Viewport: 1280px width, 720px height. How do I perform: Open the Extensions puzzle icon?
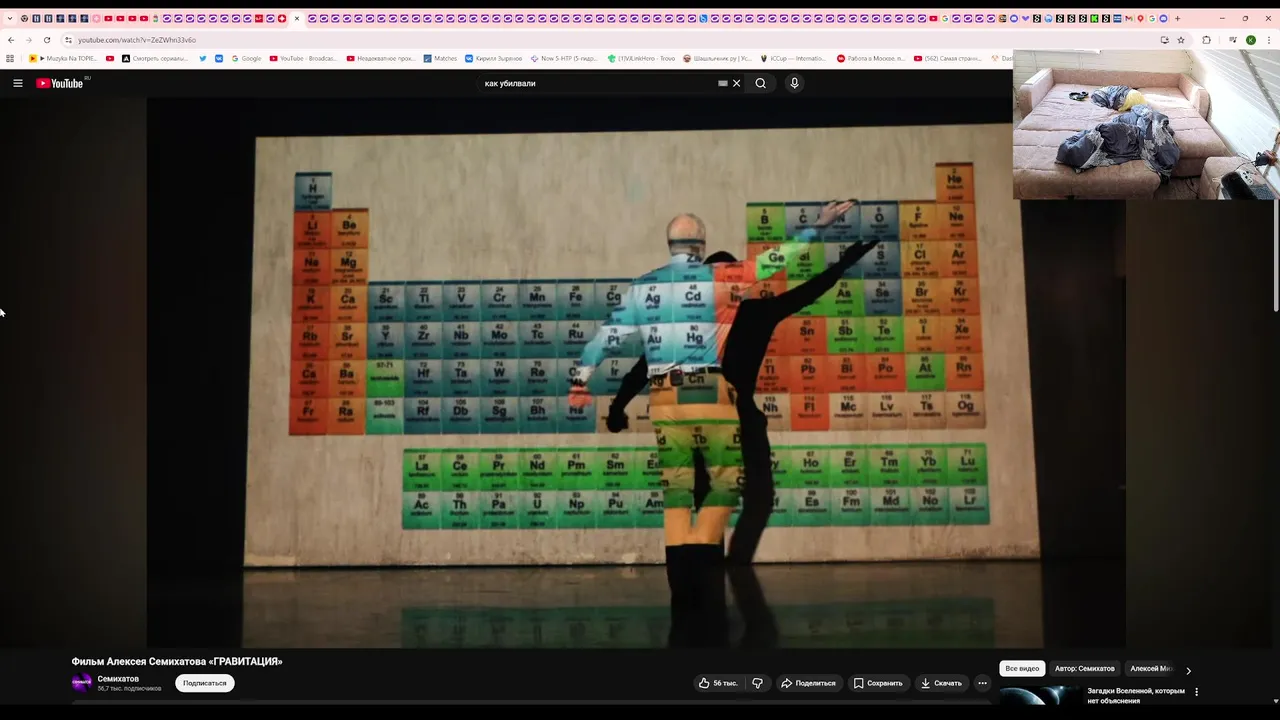coord(1206,40)
